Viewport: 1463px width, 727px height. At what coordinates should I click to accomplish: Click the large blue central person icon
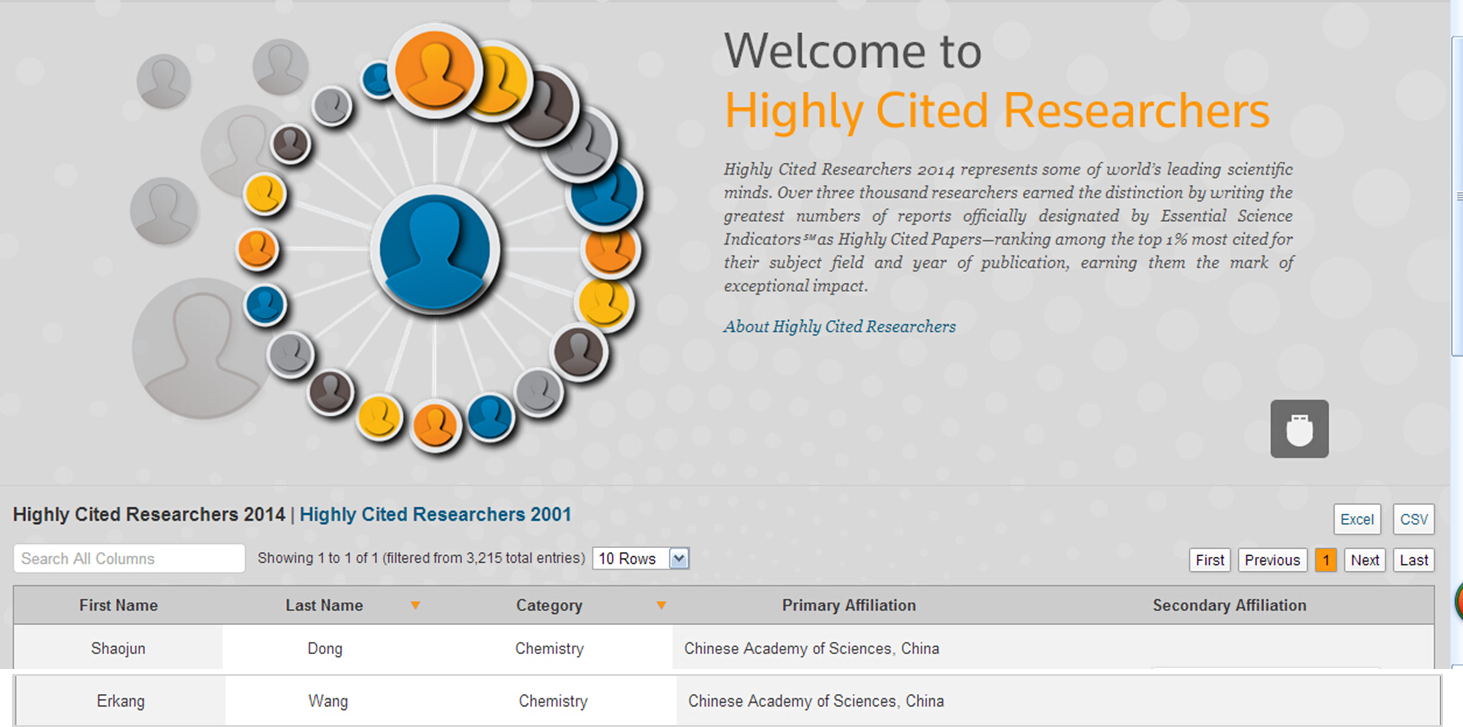coord(435,249)
